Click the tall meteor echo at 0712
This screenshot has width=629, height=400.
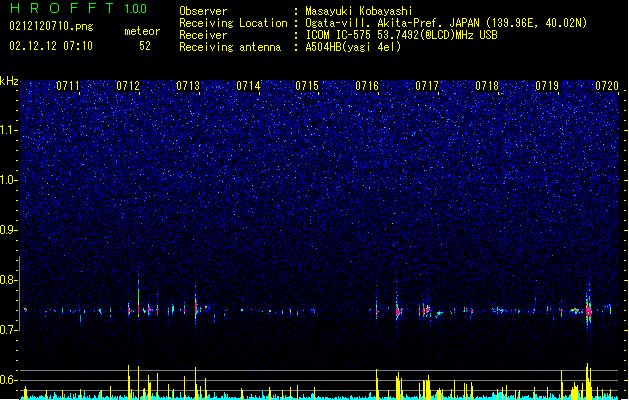click(138, 298)
